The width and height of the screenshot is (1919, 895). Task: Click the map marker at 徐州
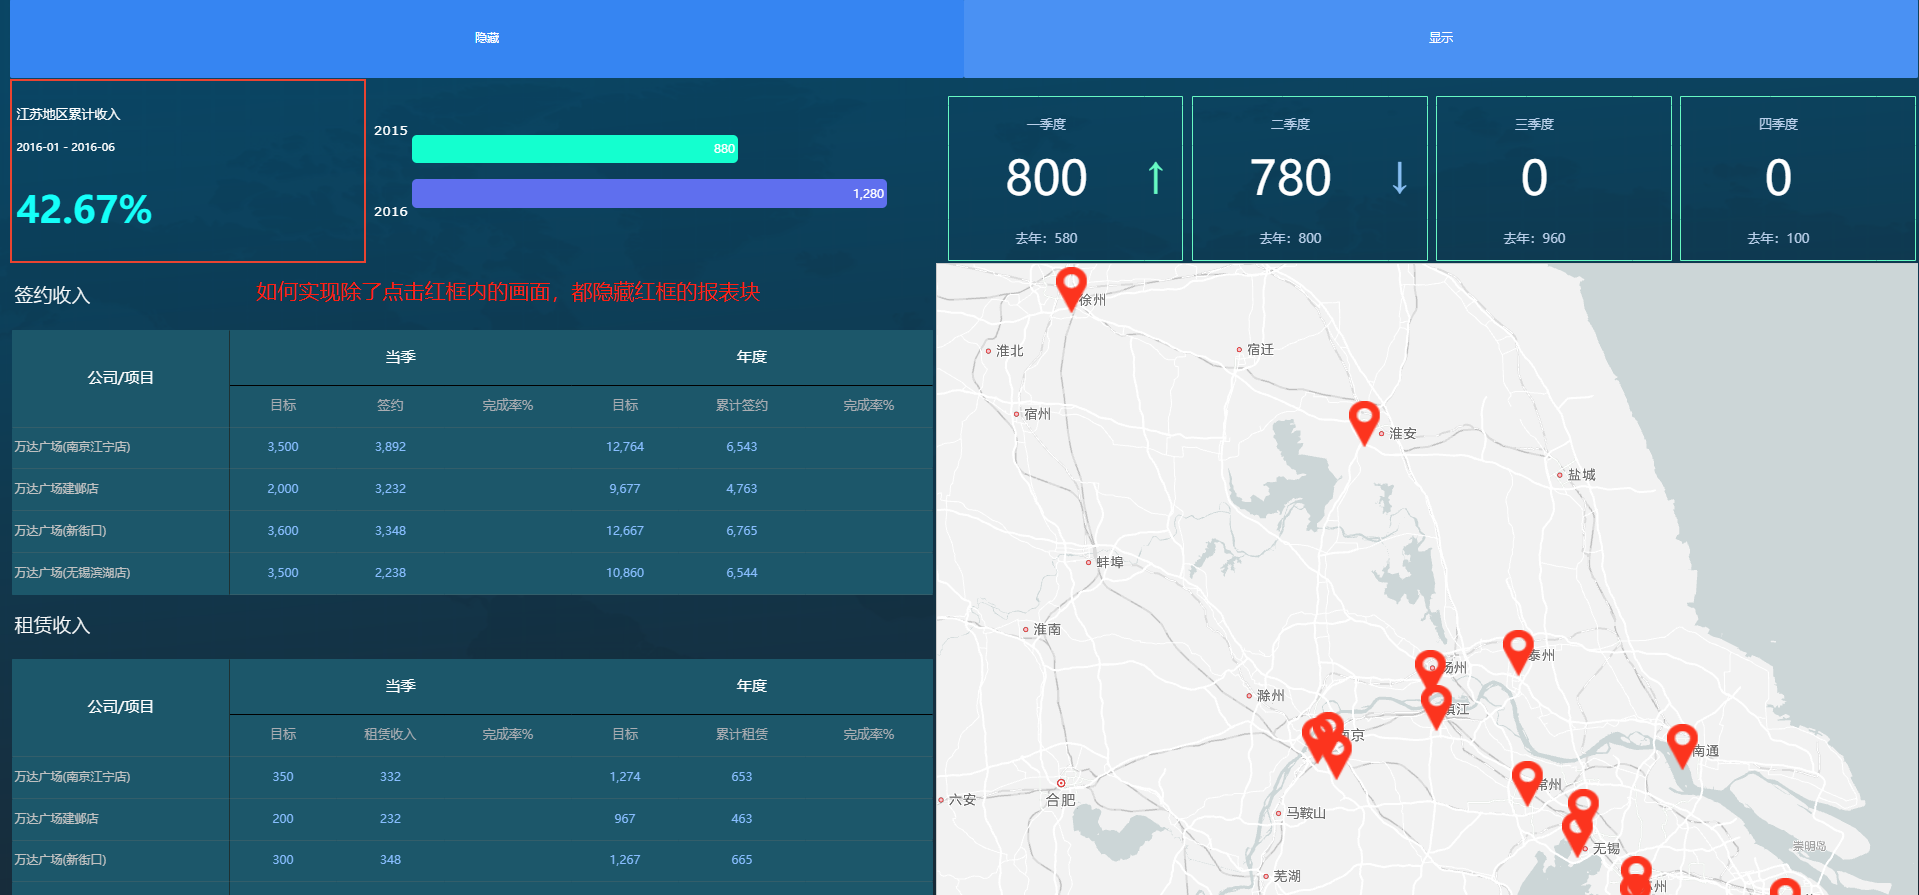[1071, 289]
